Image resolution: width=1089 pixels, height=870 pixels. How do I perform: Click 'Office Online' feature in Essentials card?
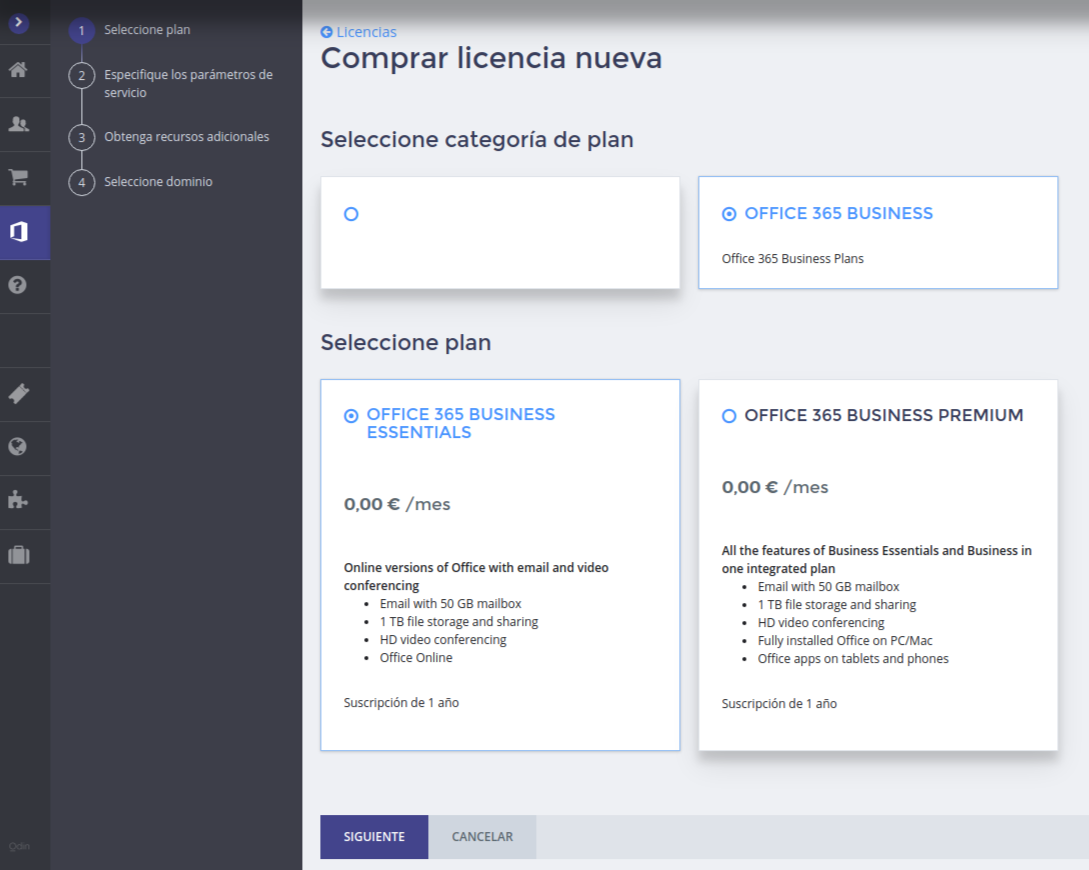416,658
